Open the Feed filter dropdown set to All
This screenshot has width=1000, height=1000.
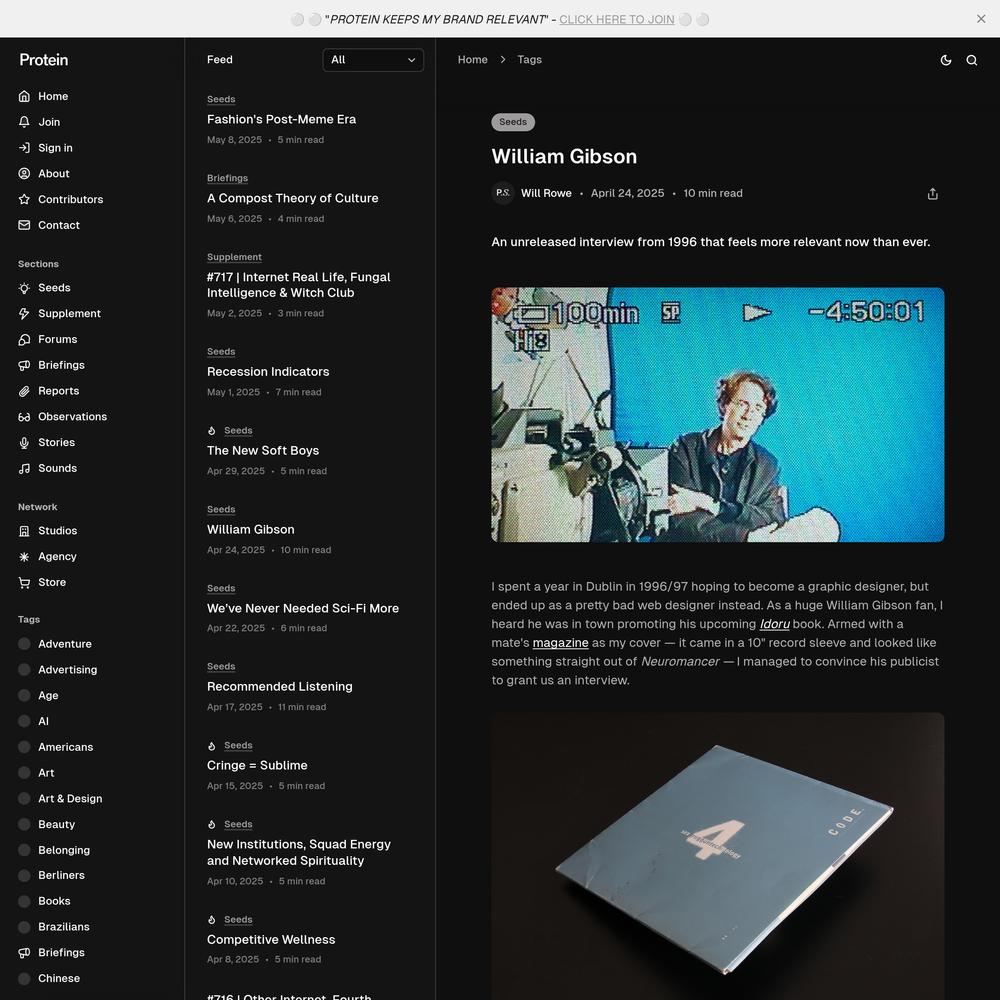[373, 60]
